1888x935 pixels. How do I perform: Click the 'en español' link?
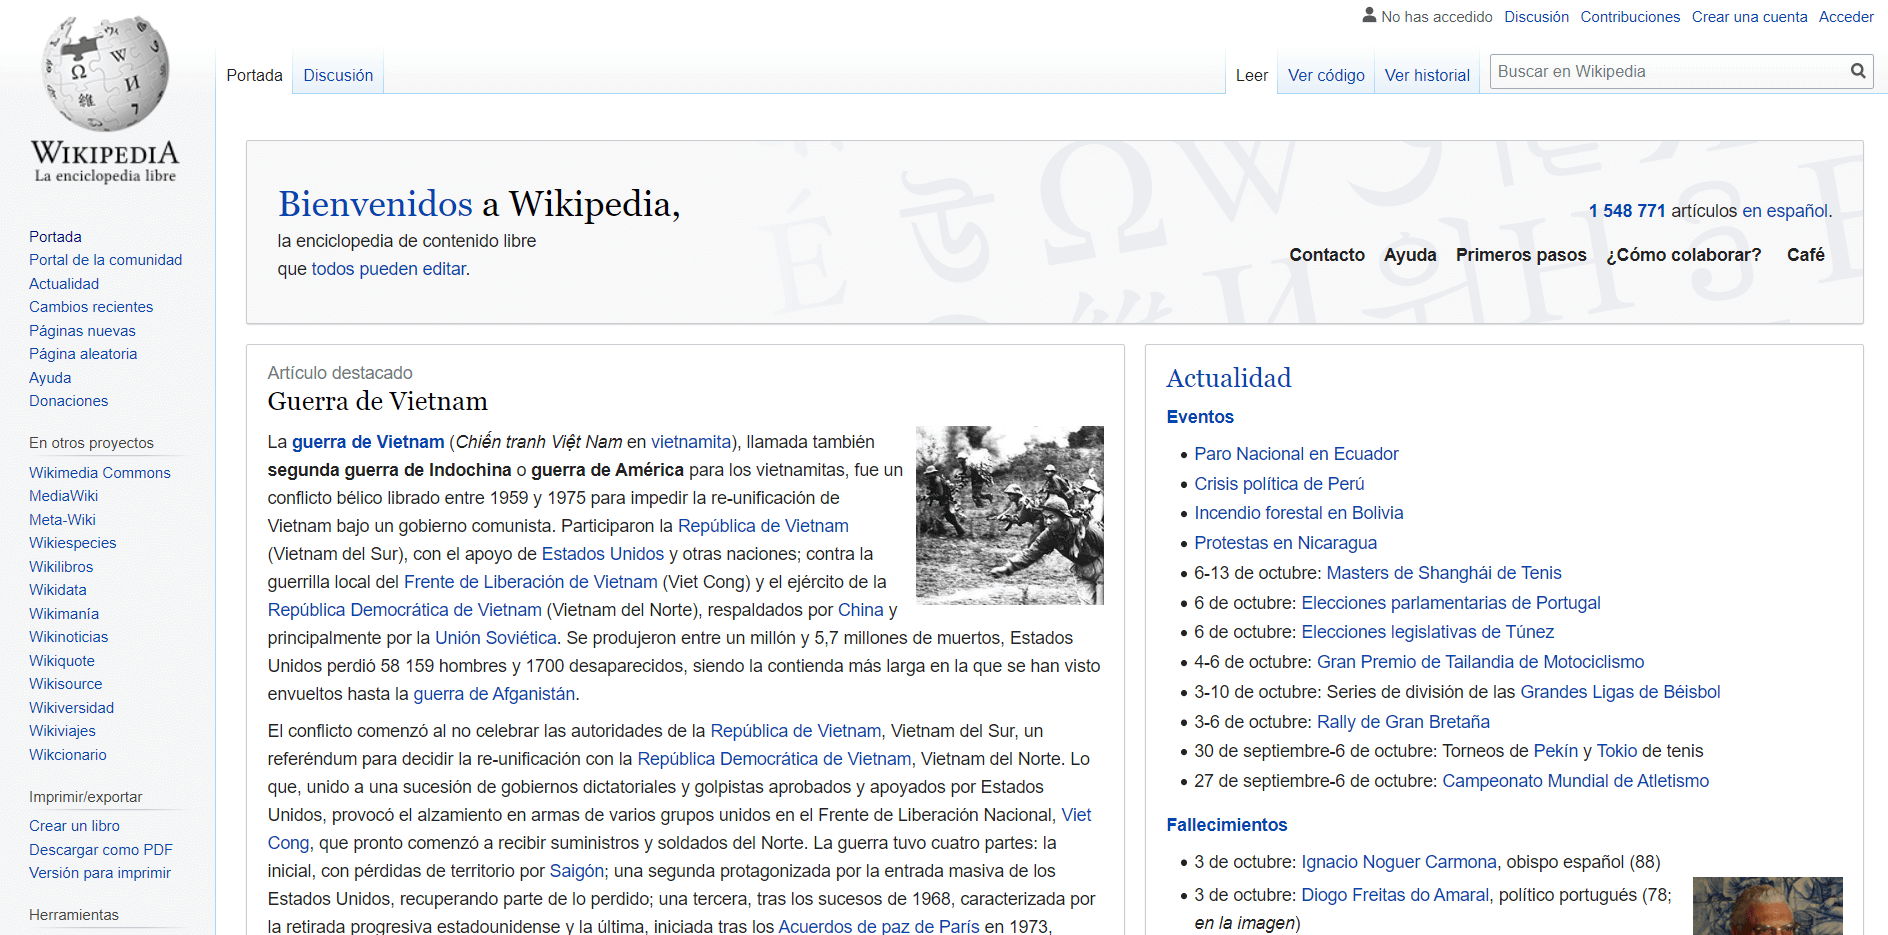click(x=1785, y=211)
